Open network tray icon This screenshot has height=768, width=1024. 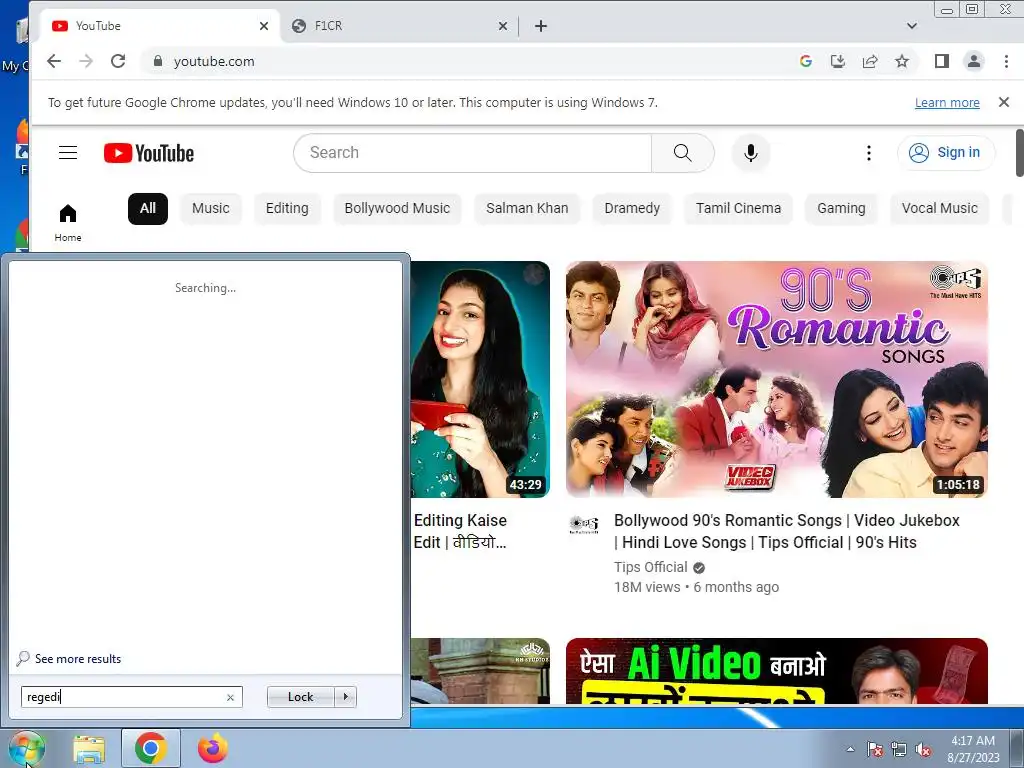pos(899,750)
